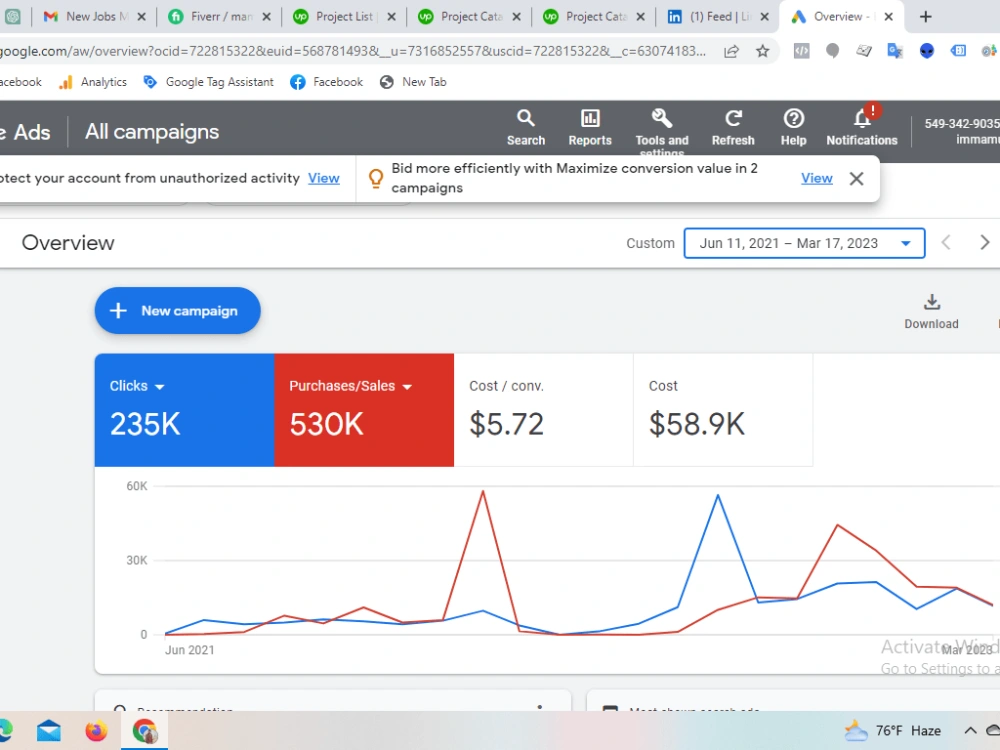Open the Google Ads Search tool
Image resolution: width=1000 pixels, height=750 pixels.
point(526,128)
